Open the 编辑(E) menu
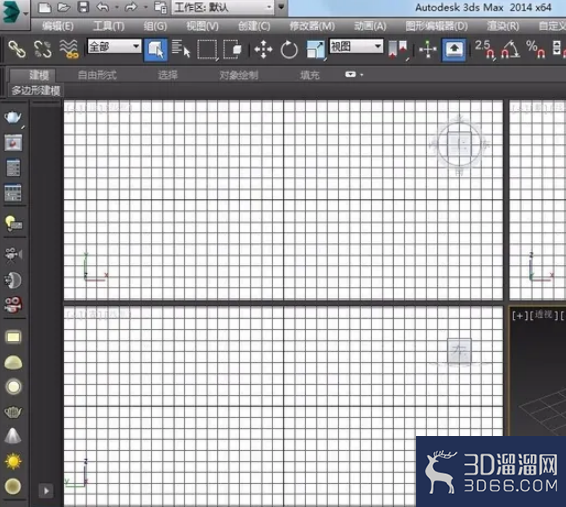Screen dimensions: 566x507 click(58, 26)
